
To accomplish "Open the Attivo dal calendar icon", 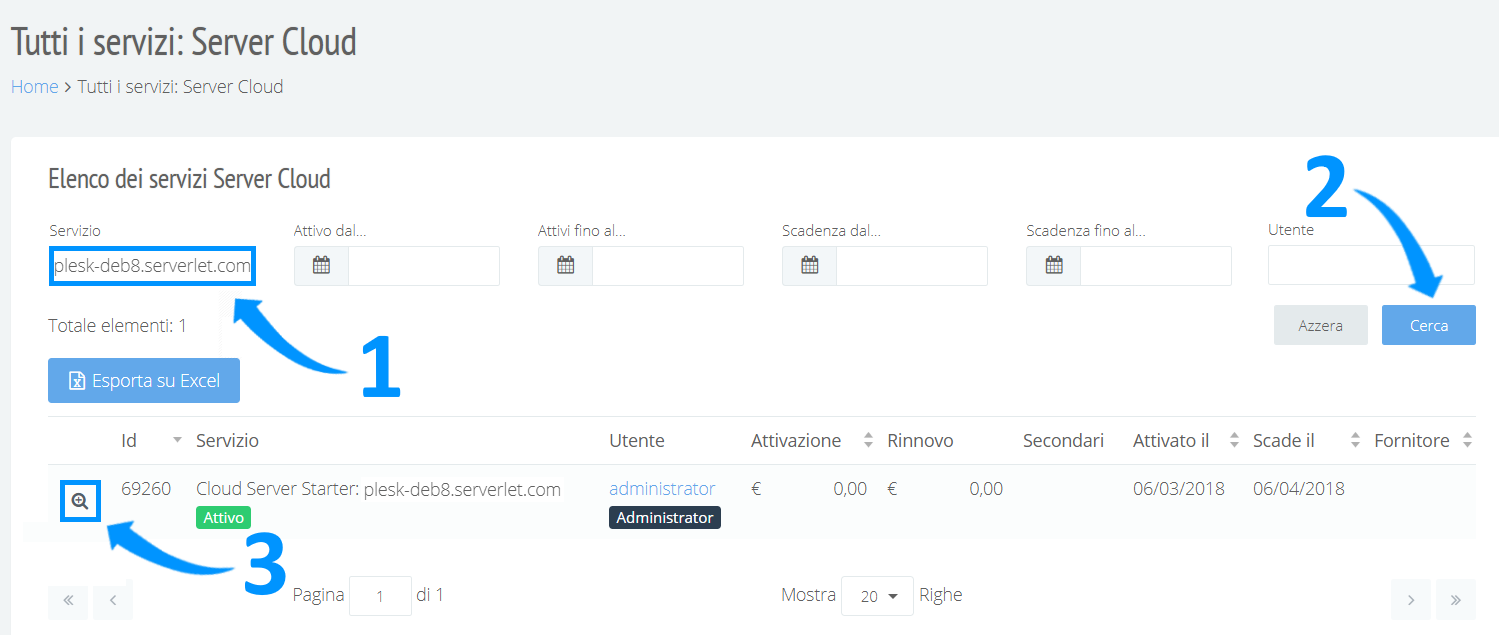I will coord(321,266).
